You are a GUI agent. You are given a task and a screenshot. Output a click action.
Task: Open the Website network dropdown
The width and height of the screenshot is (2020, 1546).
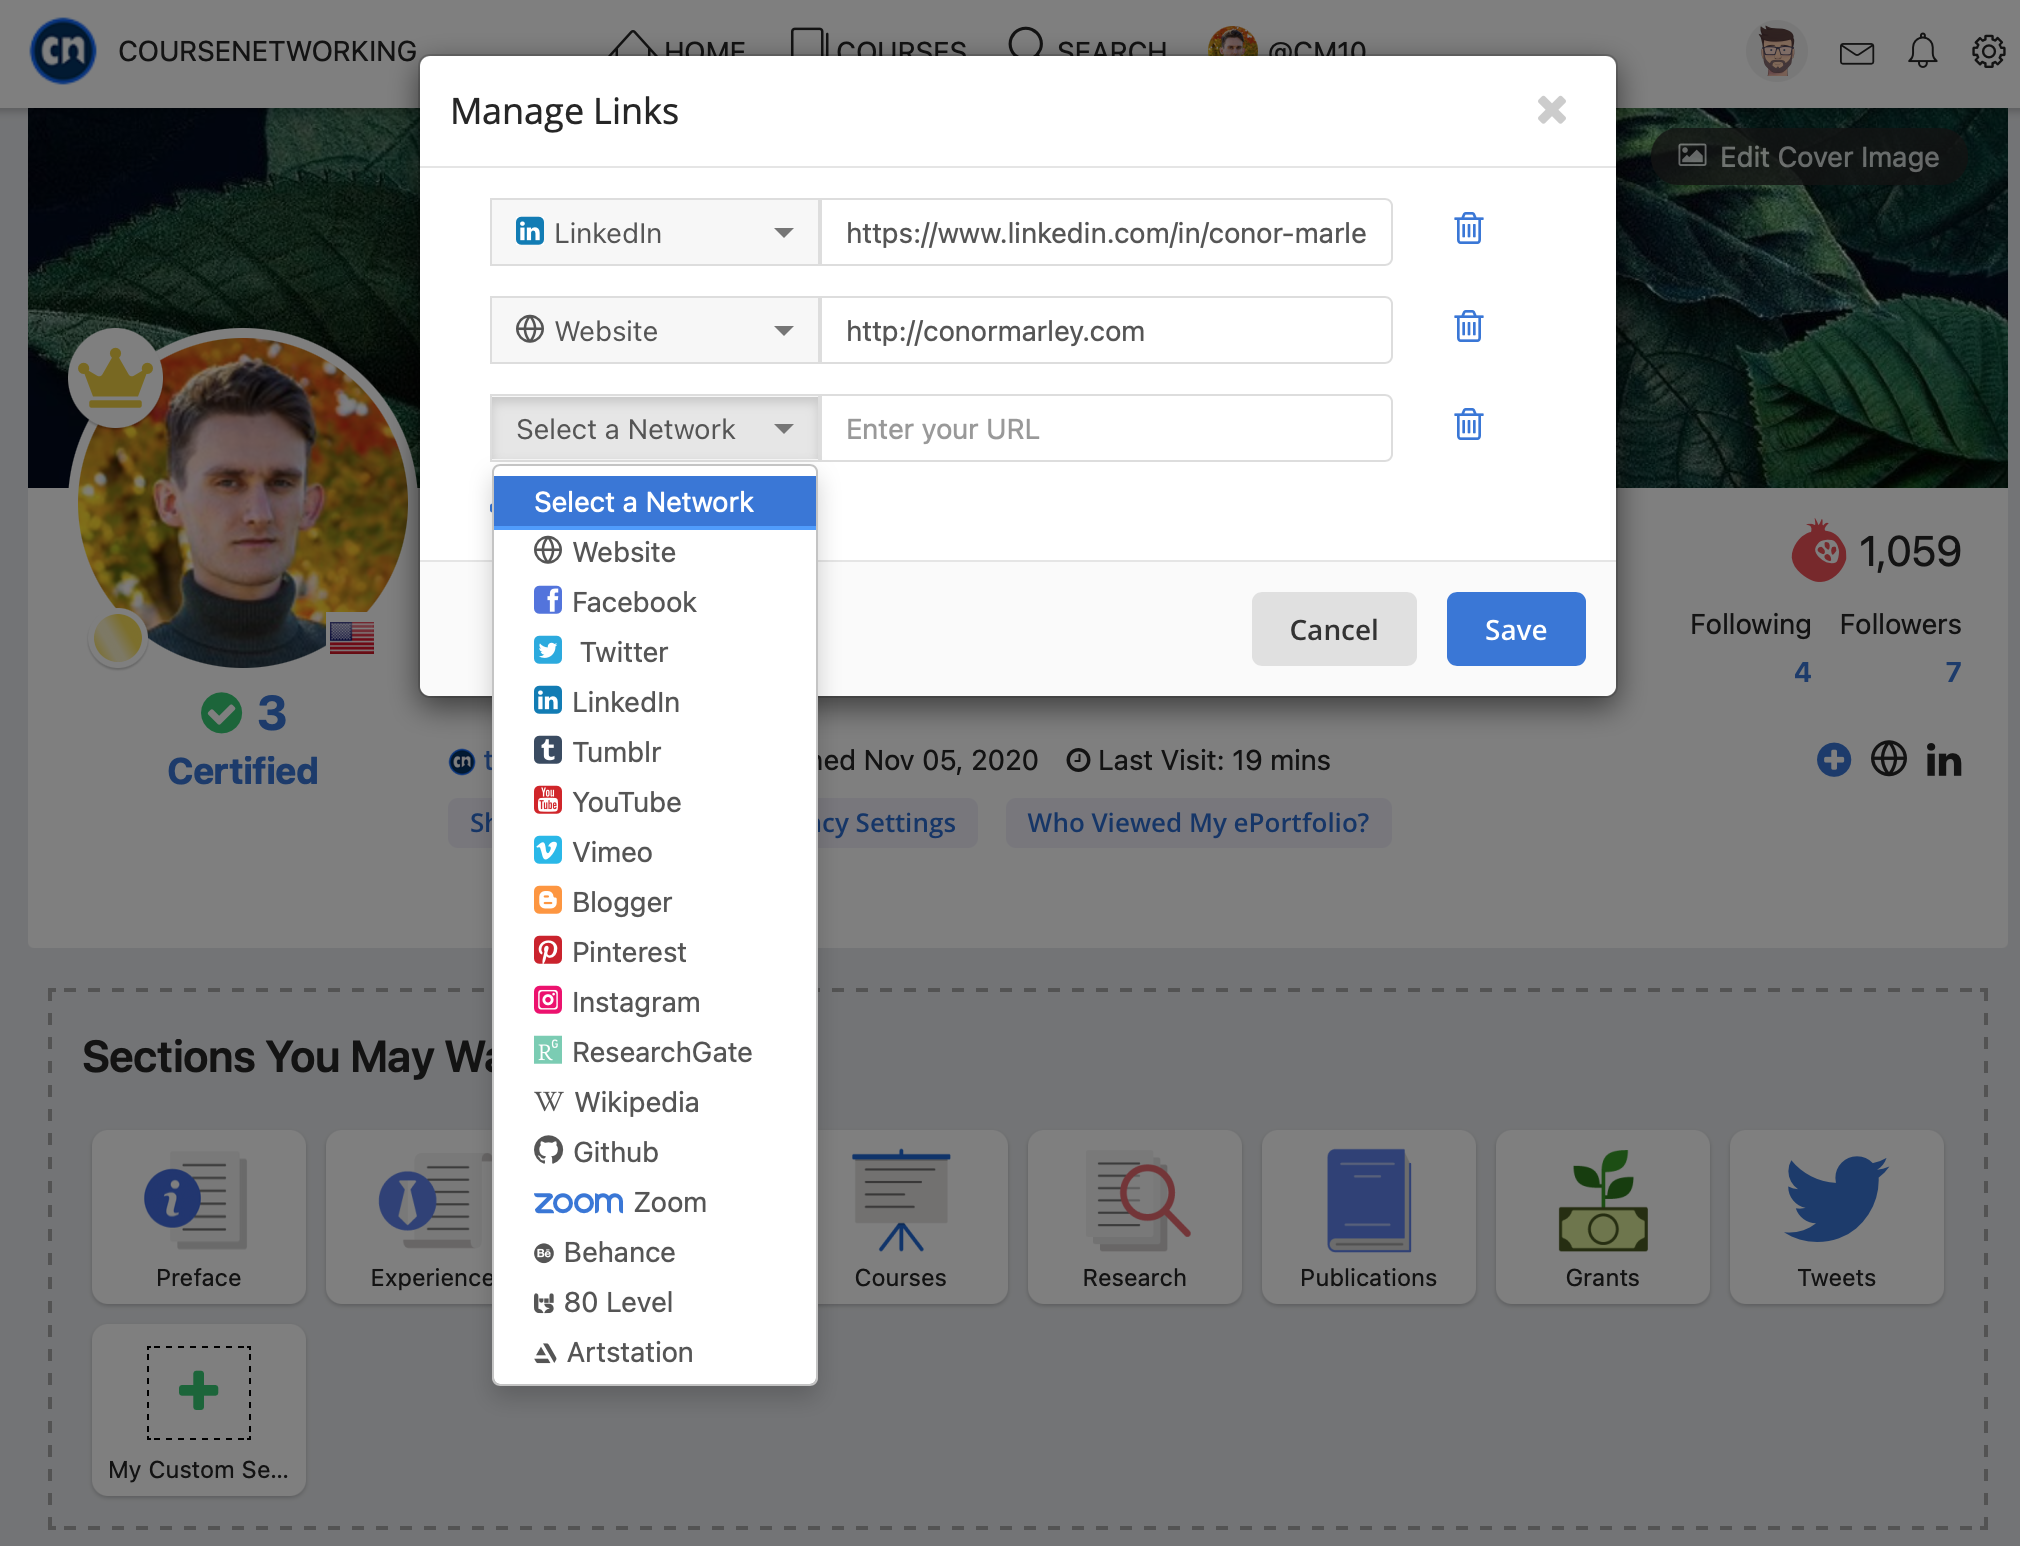[655, 330]
